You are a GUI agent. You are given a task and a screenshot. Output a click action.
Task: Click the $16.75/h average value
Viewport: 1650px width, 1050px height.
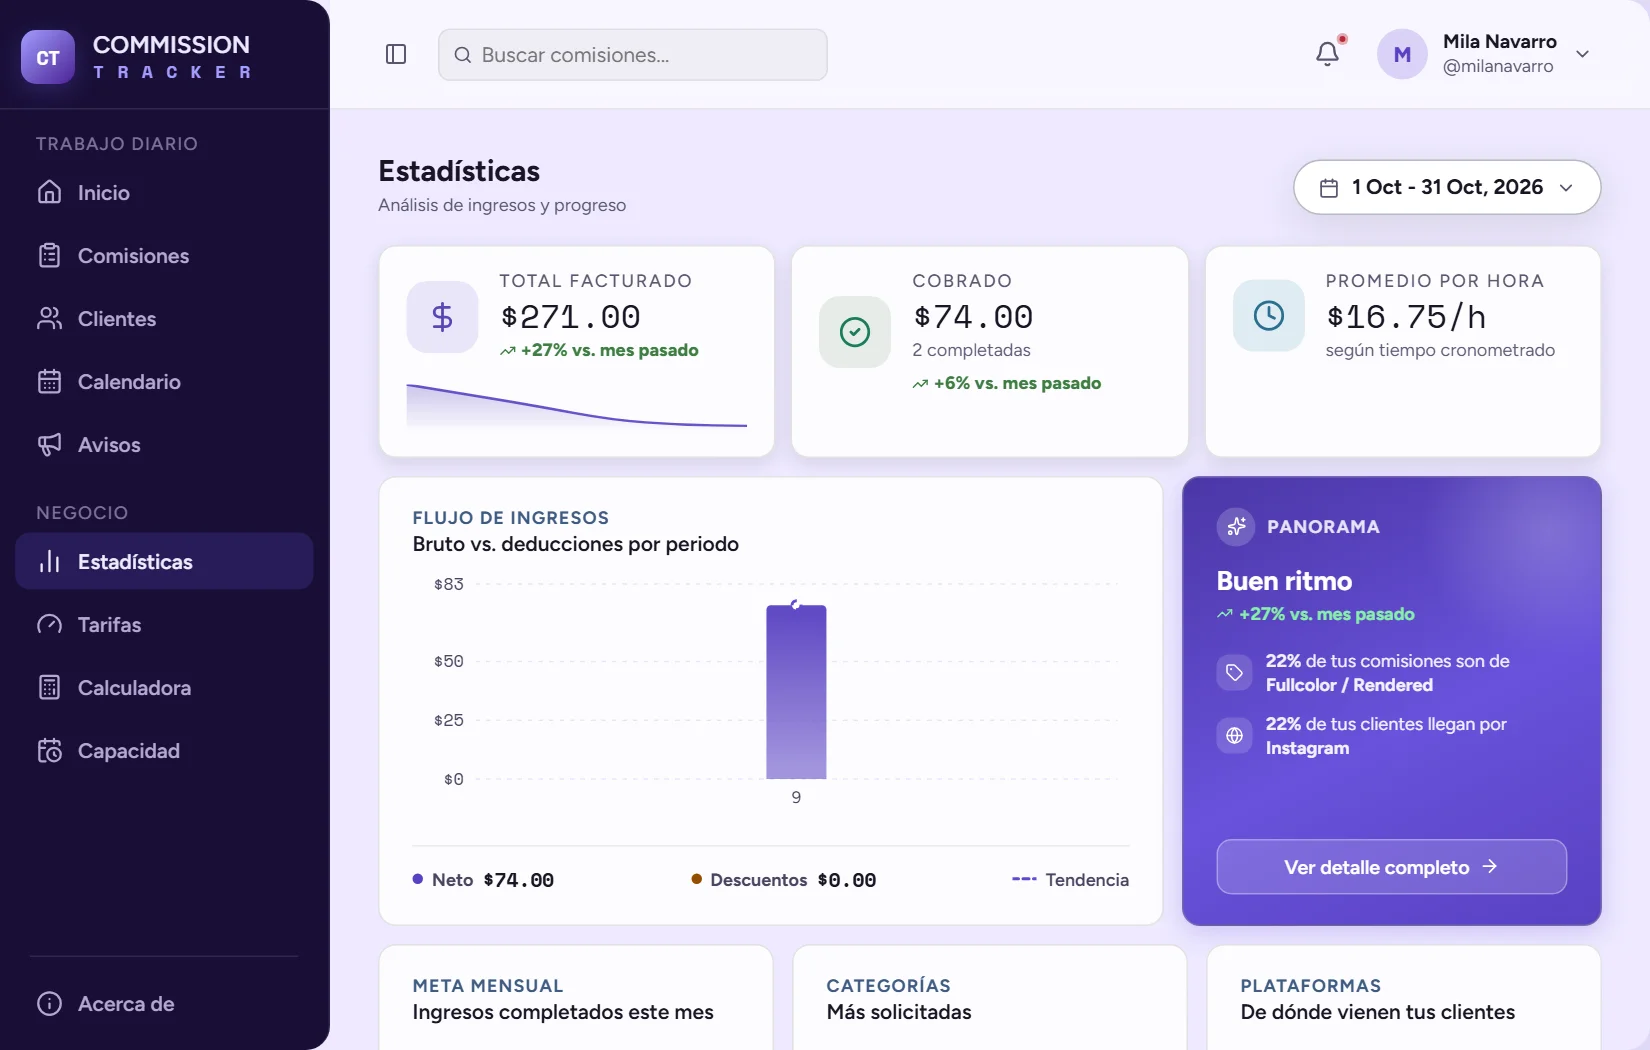point(1405,317)
